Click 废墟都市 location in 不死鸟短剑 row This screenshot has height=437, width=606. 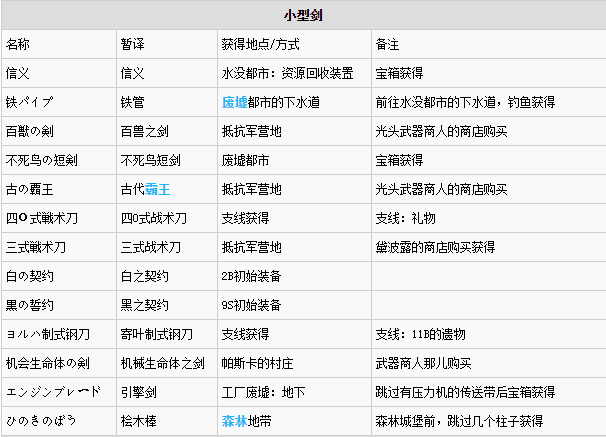tap(245, 160)
